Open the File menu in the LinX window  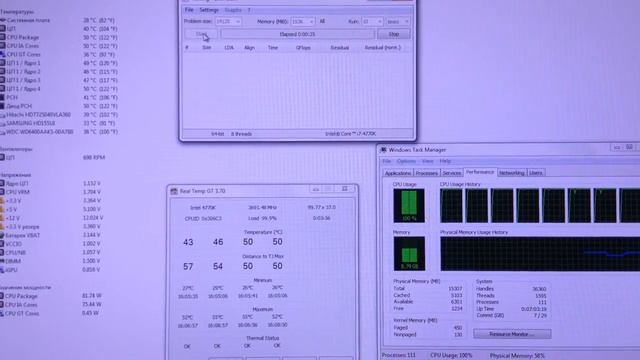point(189,10)
